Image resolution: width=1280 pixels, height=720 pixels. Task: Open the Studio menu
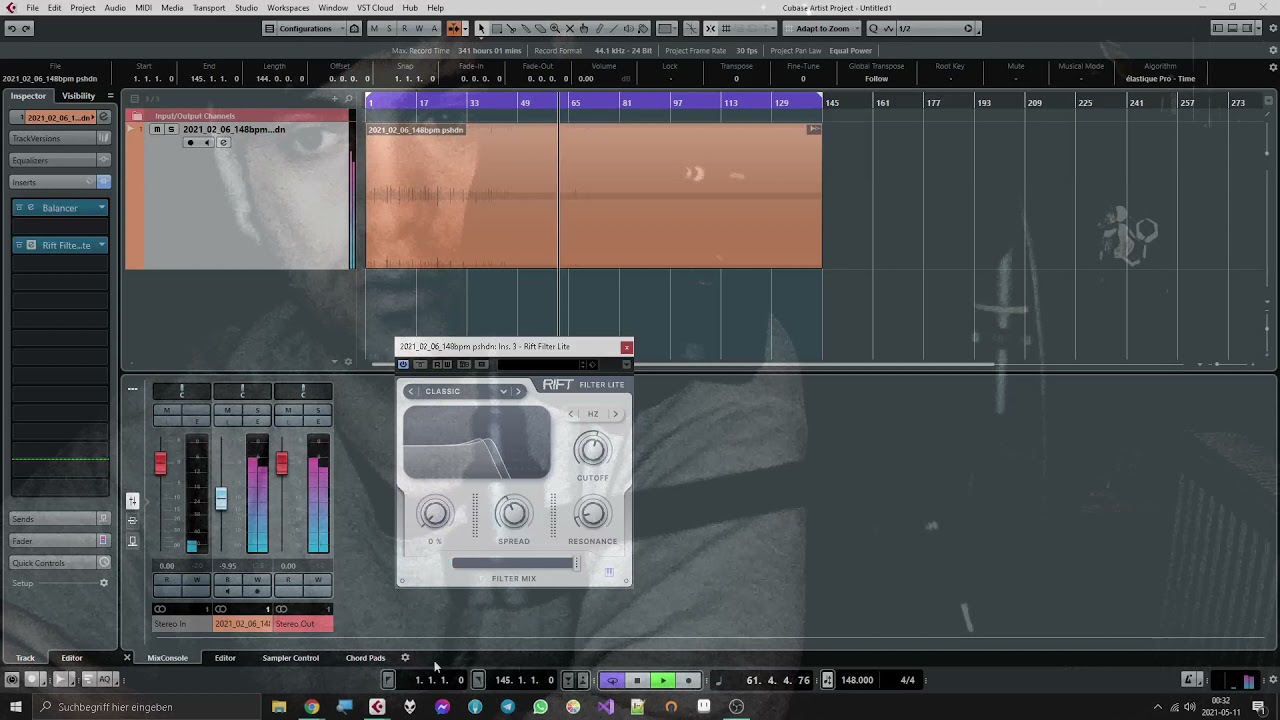pos(246,8)
